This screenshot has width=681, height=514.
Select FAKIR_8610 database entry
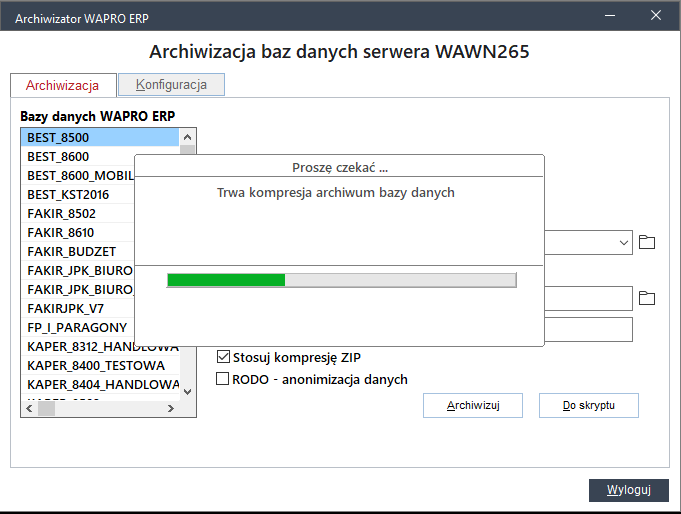coord(78,232)
